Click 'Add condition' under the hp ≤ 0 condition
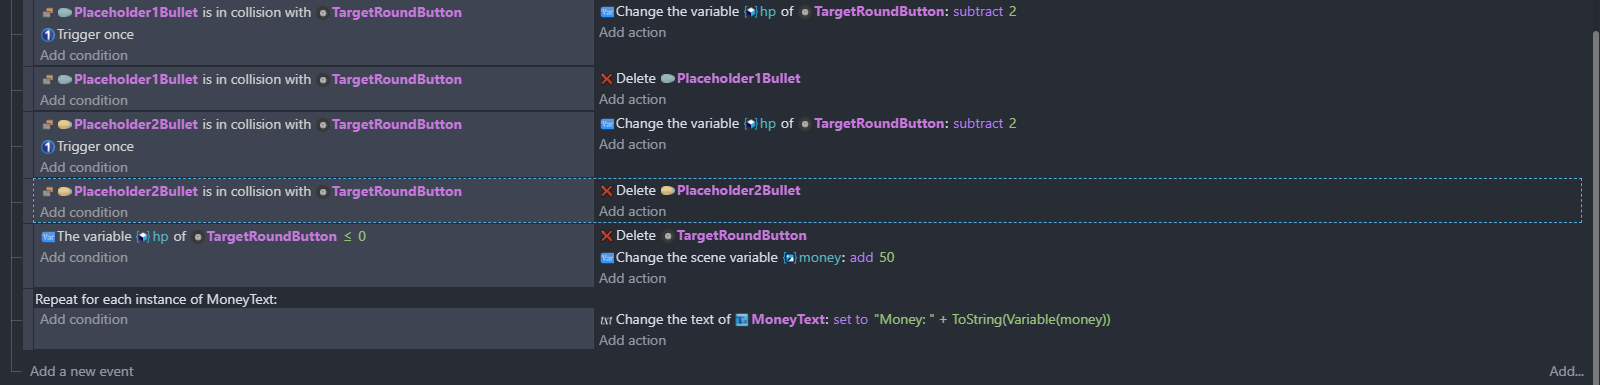 (84, 257)
